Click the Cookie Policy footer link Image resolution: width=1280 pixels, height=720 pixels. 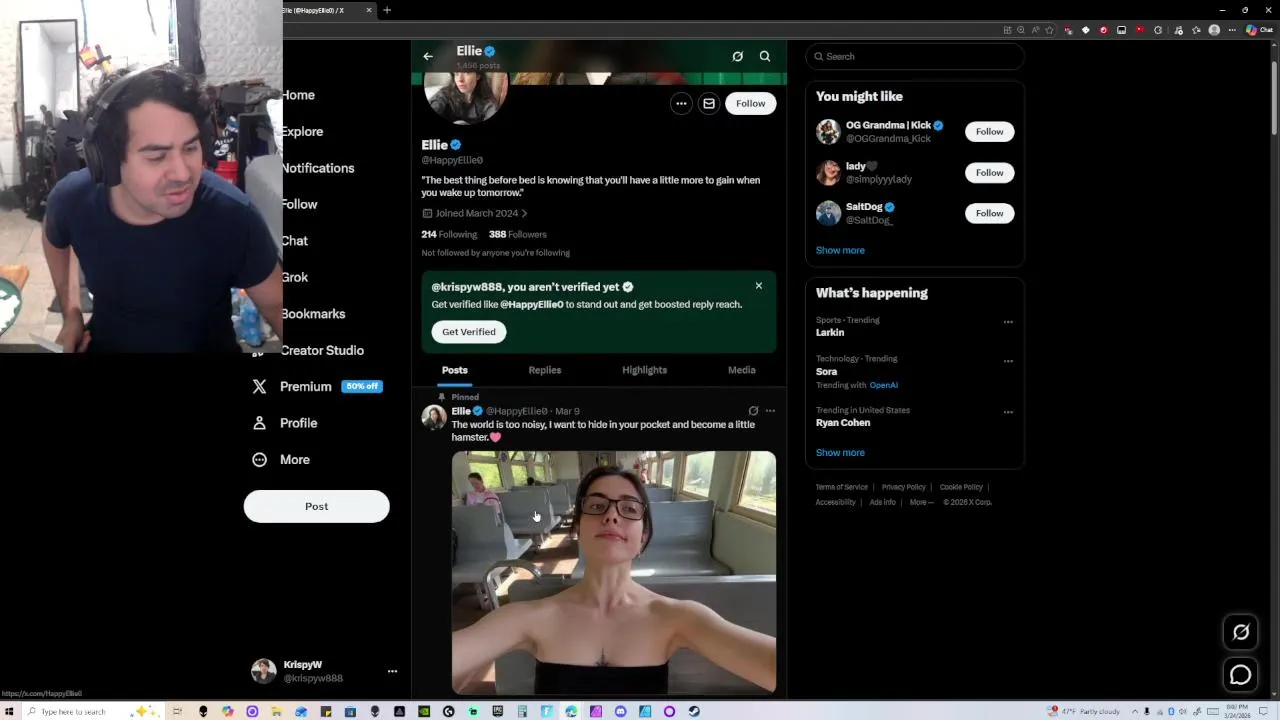click(961, 487)
